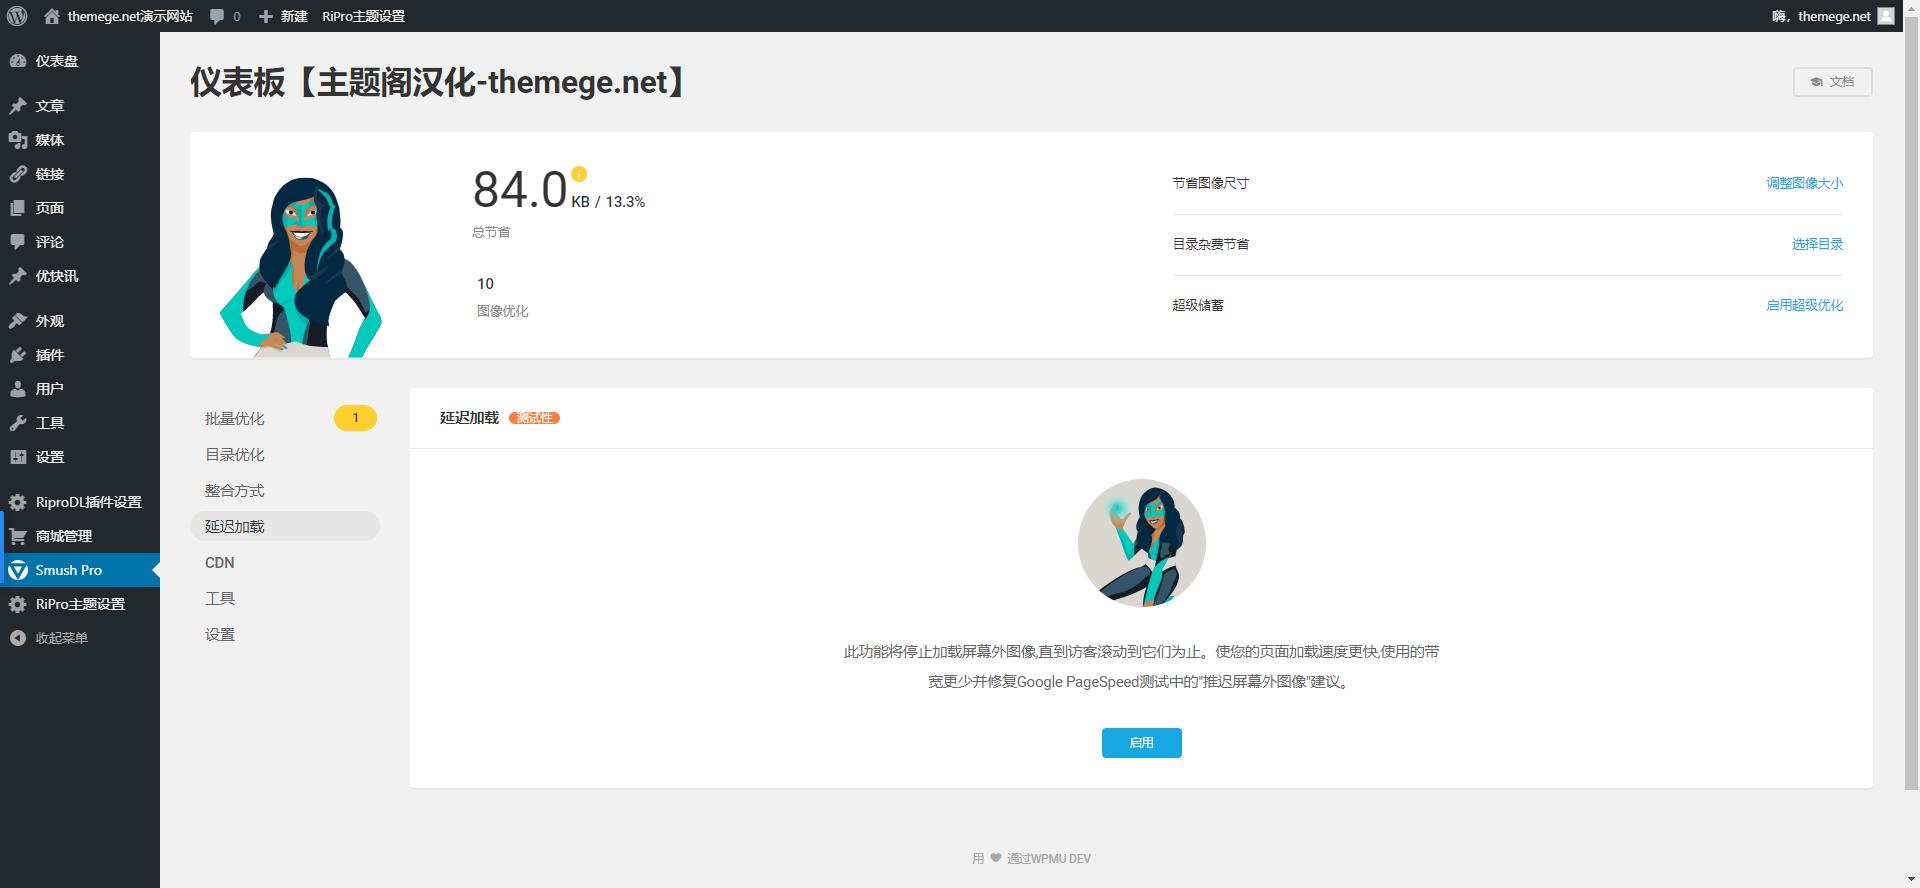Open the home icon for themege.net演示网站

pyautogui.click(x=52, y=16)
